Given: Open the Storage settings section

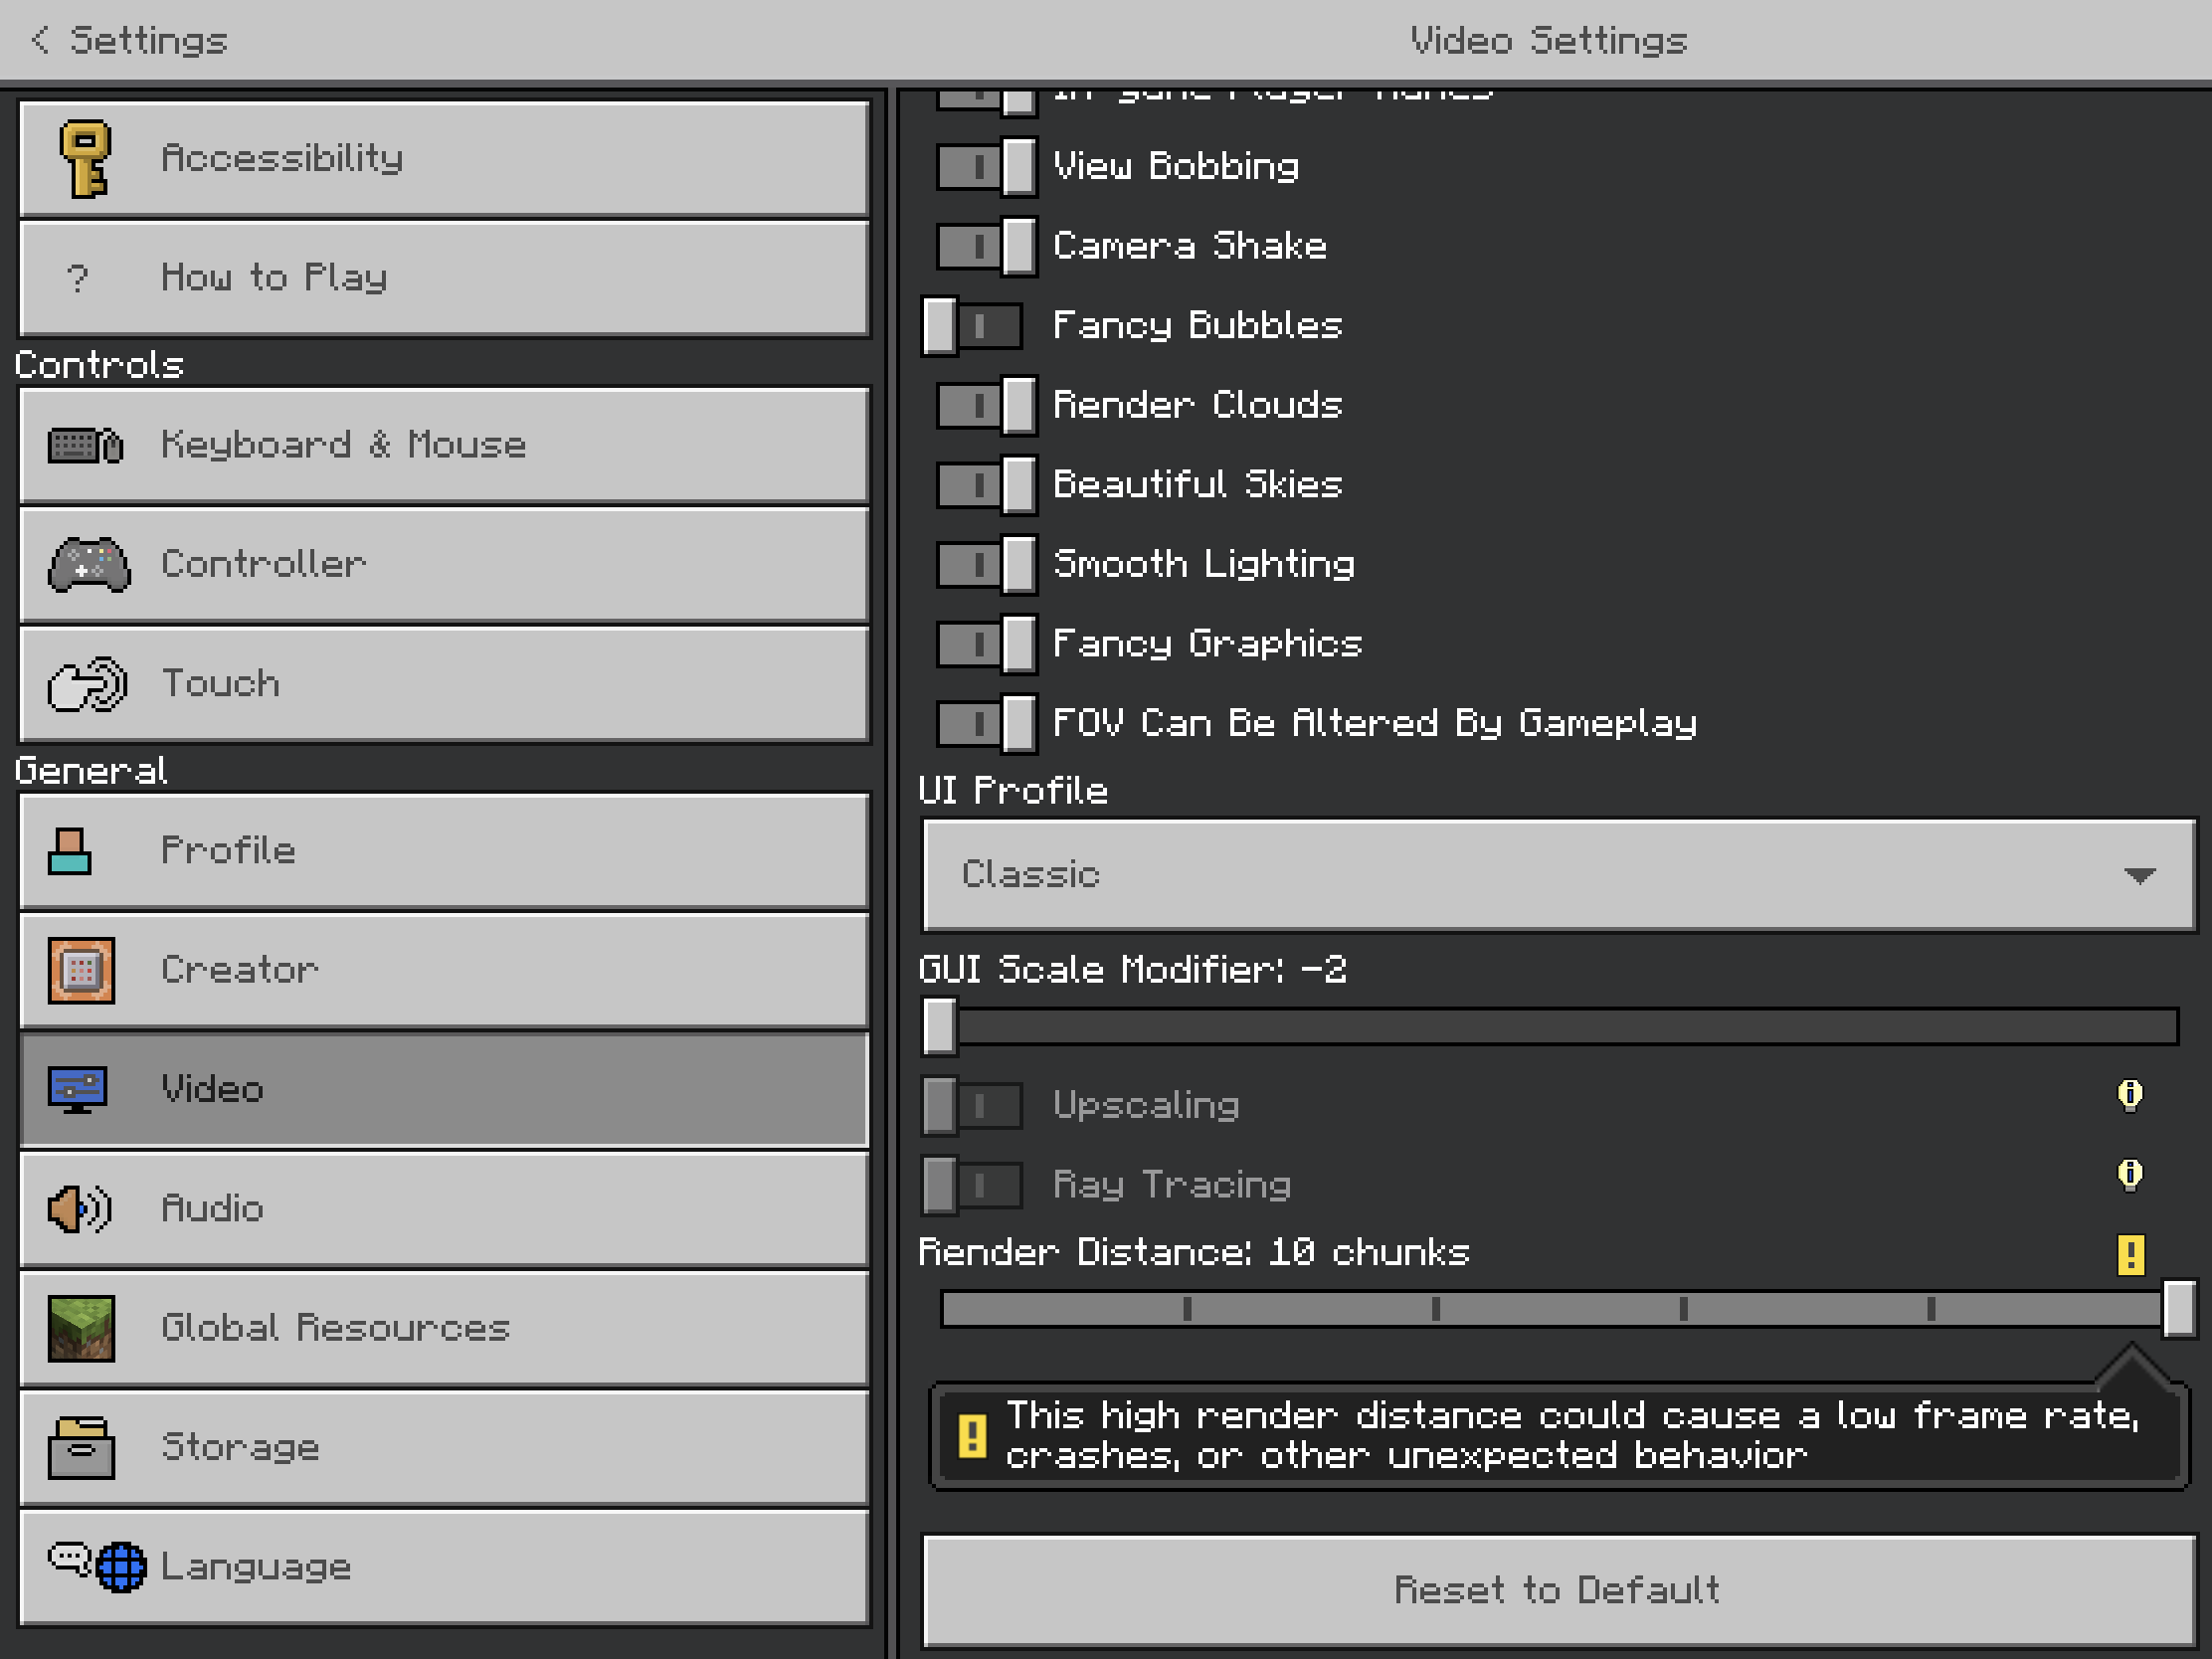Looking at the screenshot, I should click(443, 1447).
